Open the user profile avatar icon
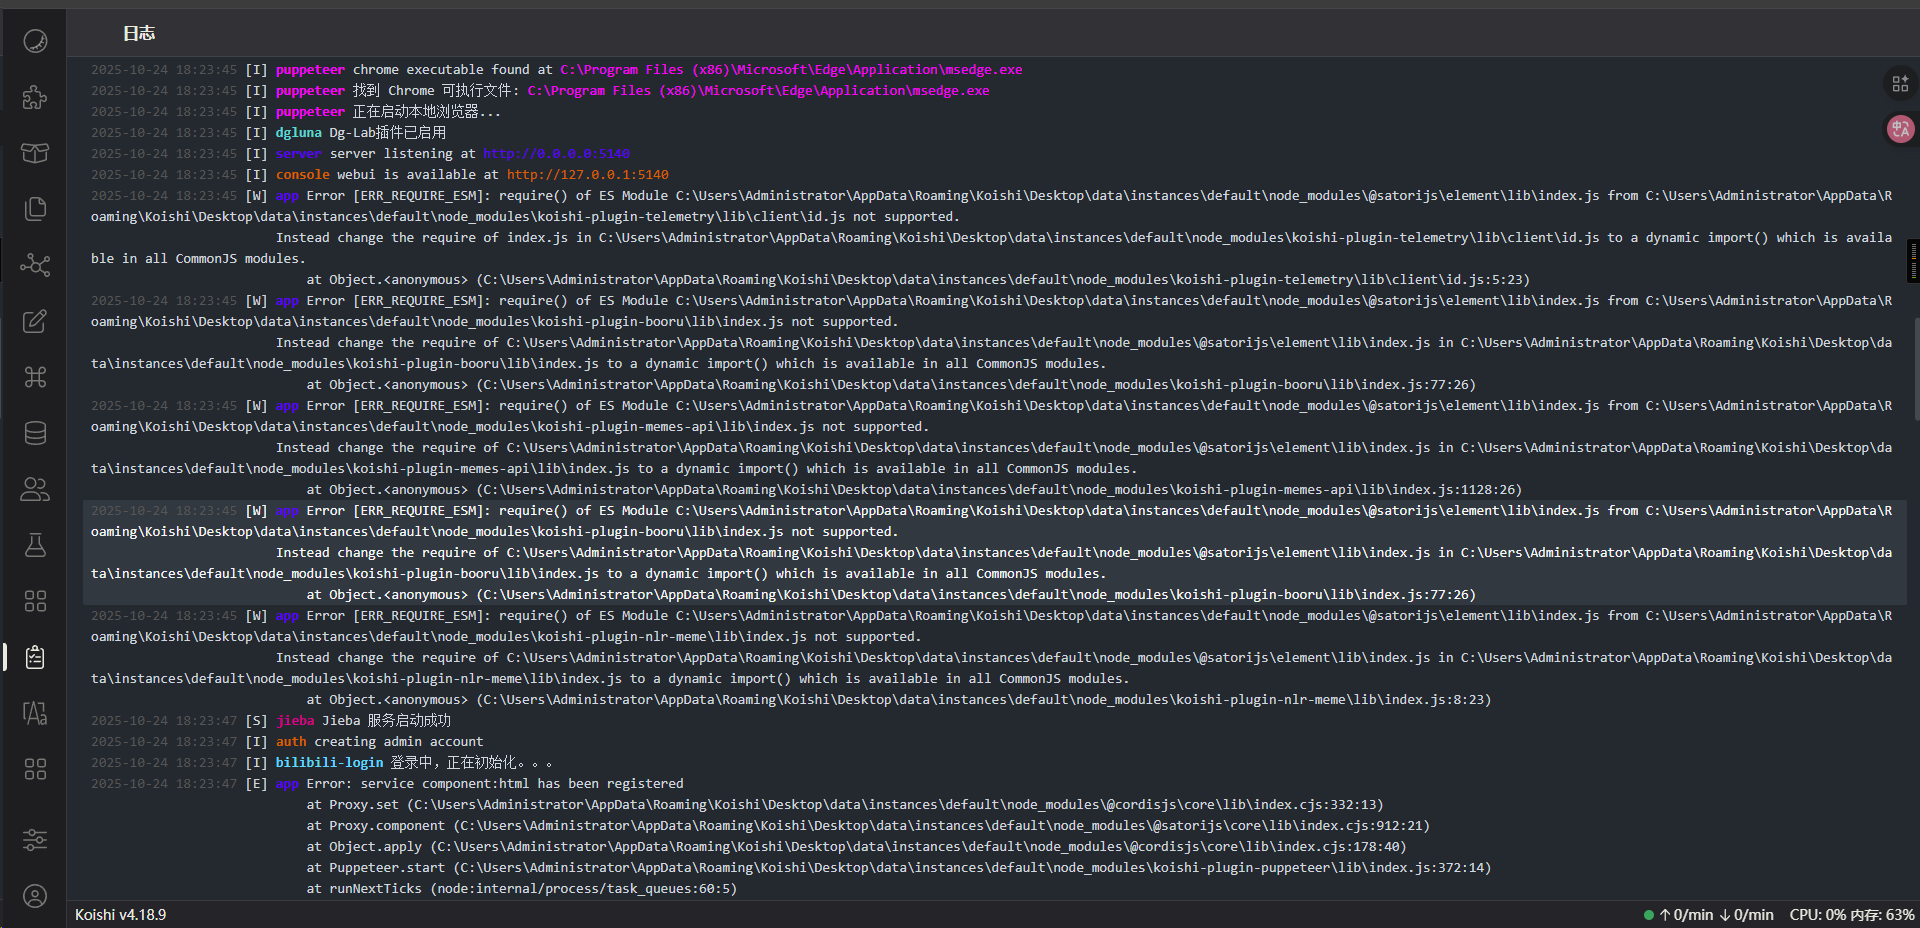This screenshot has width=1920, height=928. tap(35, 896)
